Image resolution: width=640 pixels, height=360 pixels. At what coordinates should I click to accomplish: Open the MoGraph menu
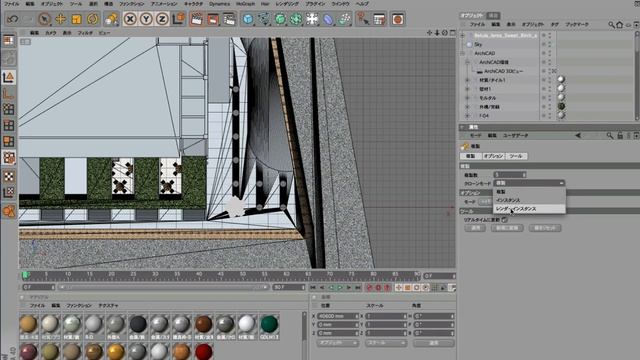(x=245, y=4)
